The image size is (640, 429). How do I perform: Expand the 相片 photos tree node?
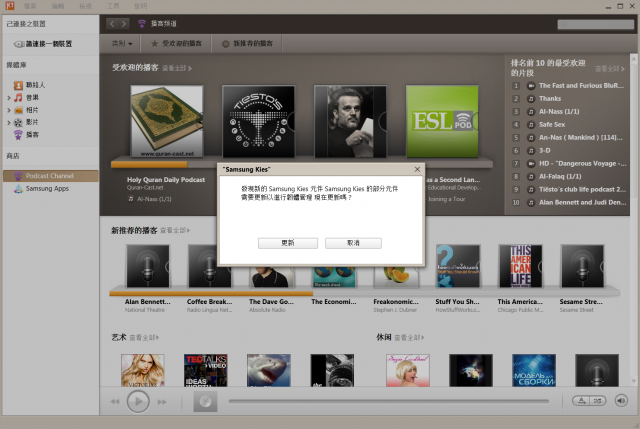tap(9, 110)
